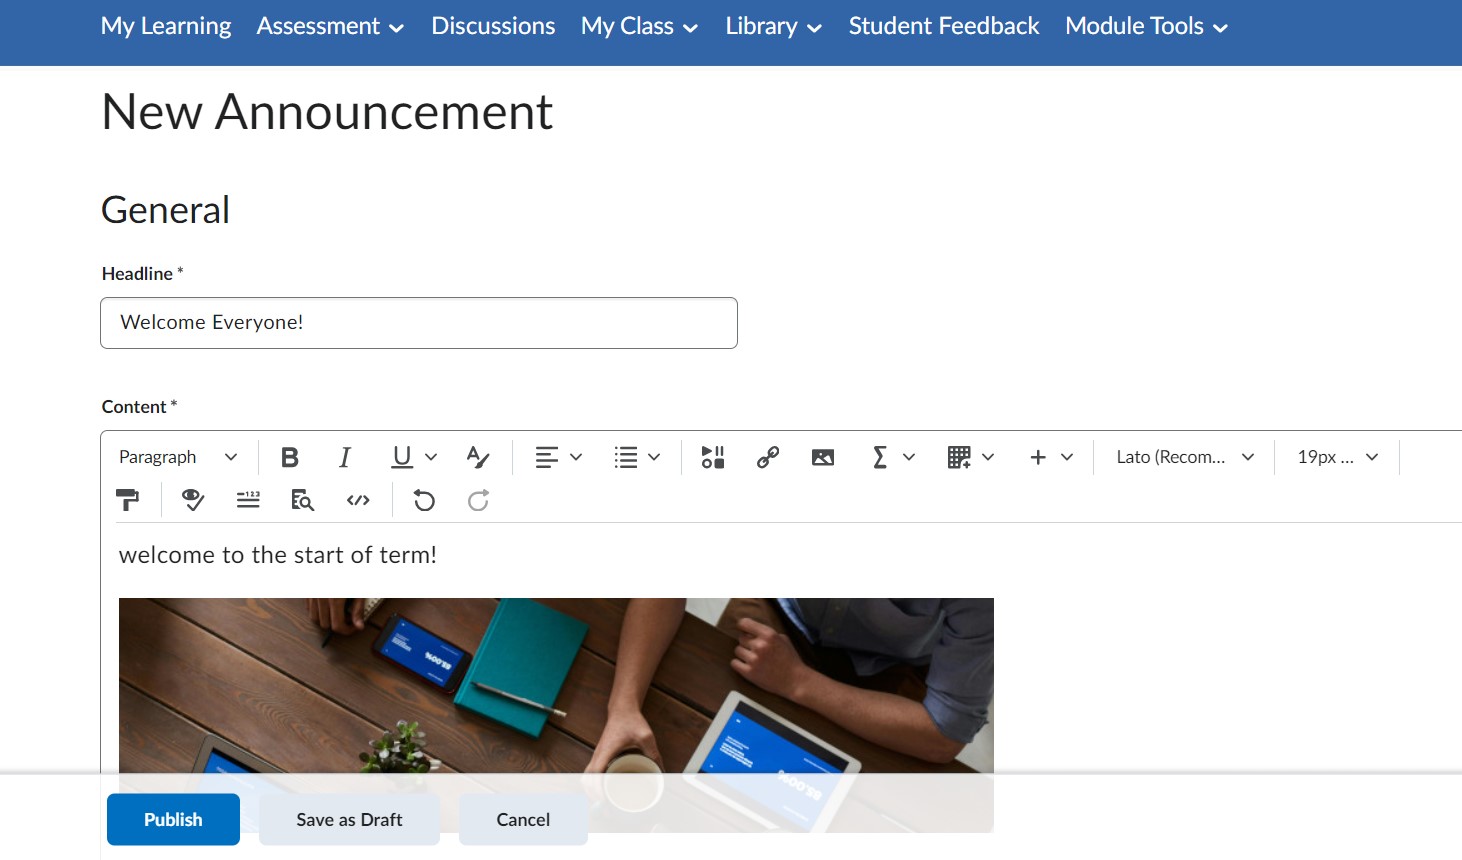Open the word count tool
Viewport: 1462px width, 860px height.
[248, 500]
